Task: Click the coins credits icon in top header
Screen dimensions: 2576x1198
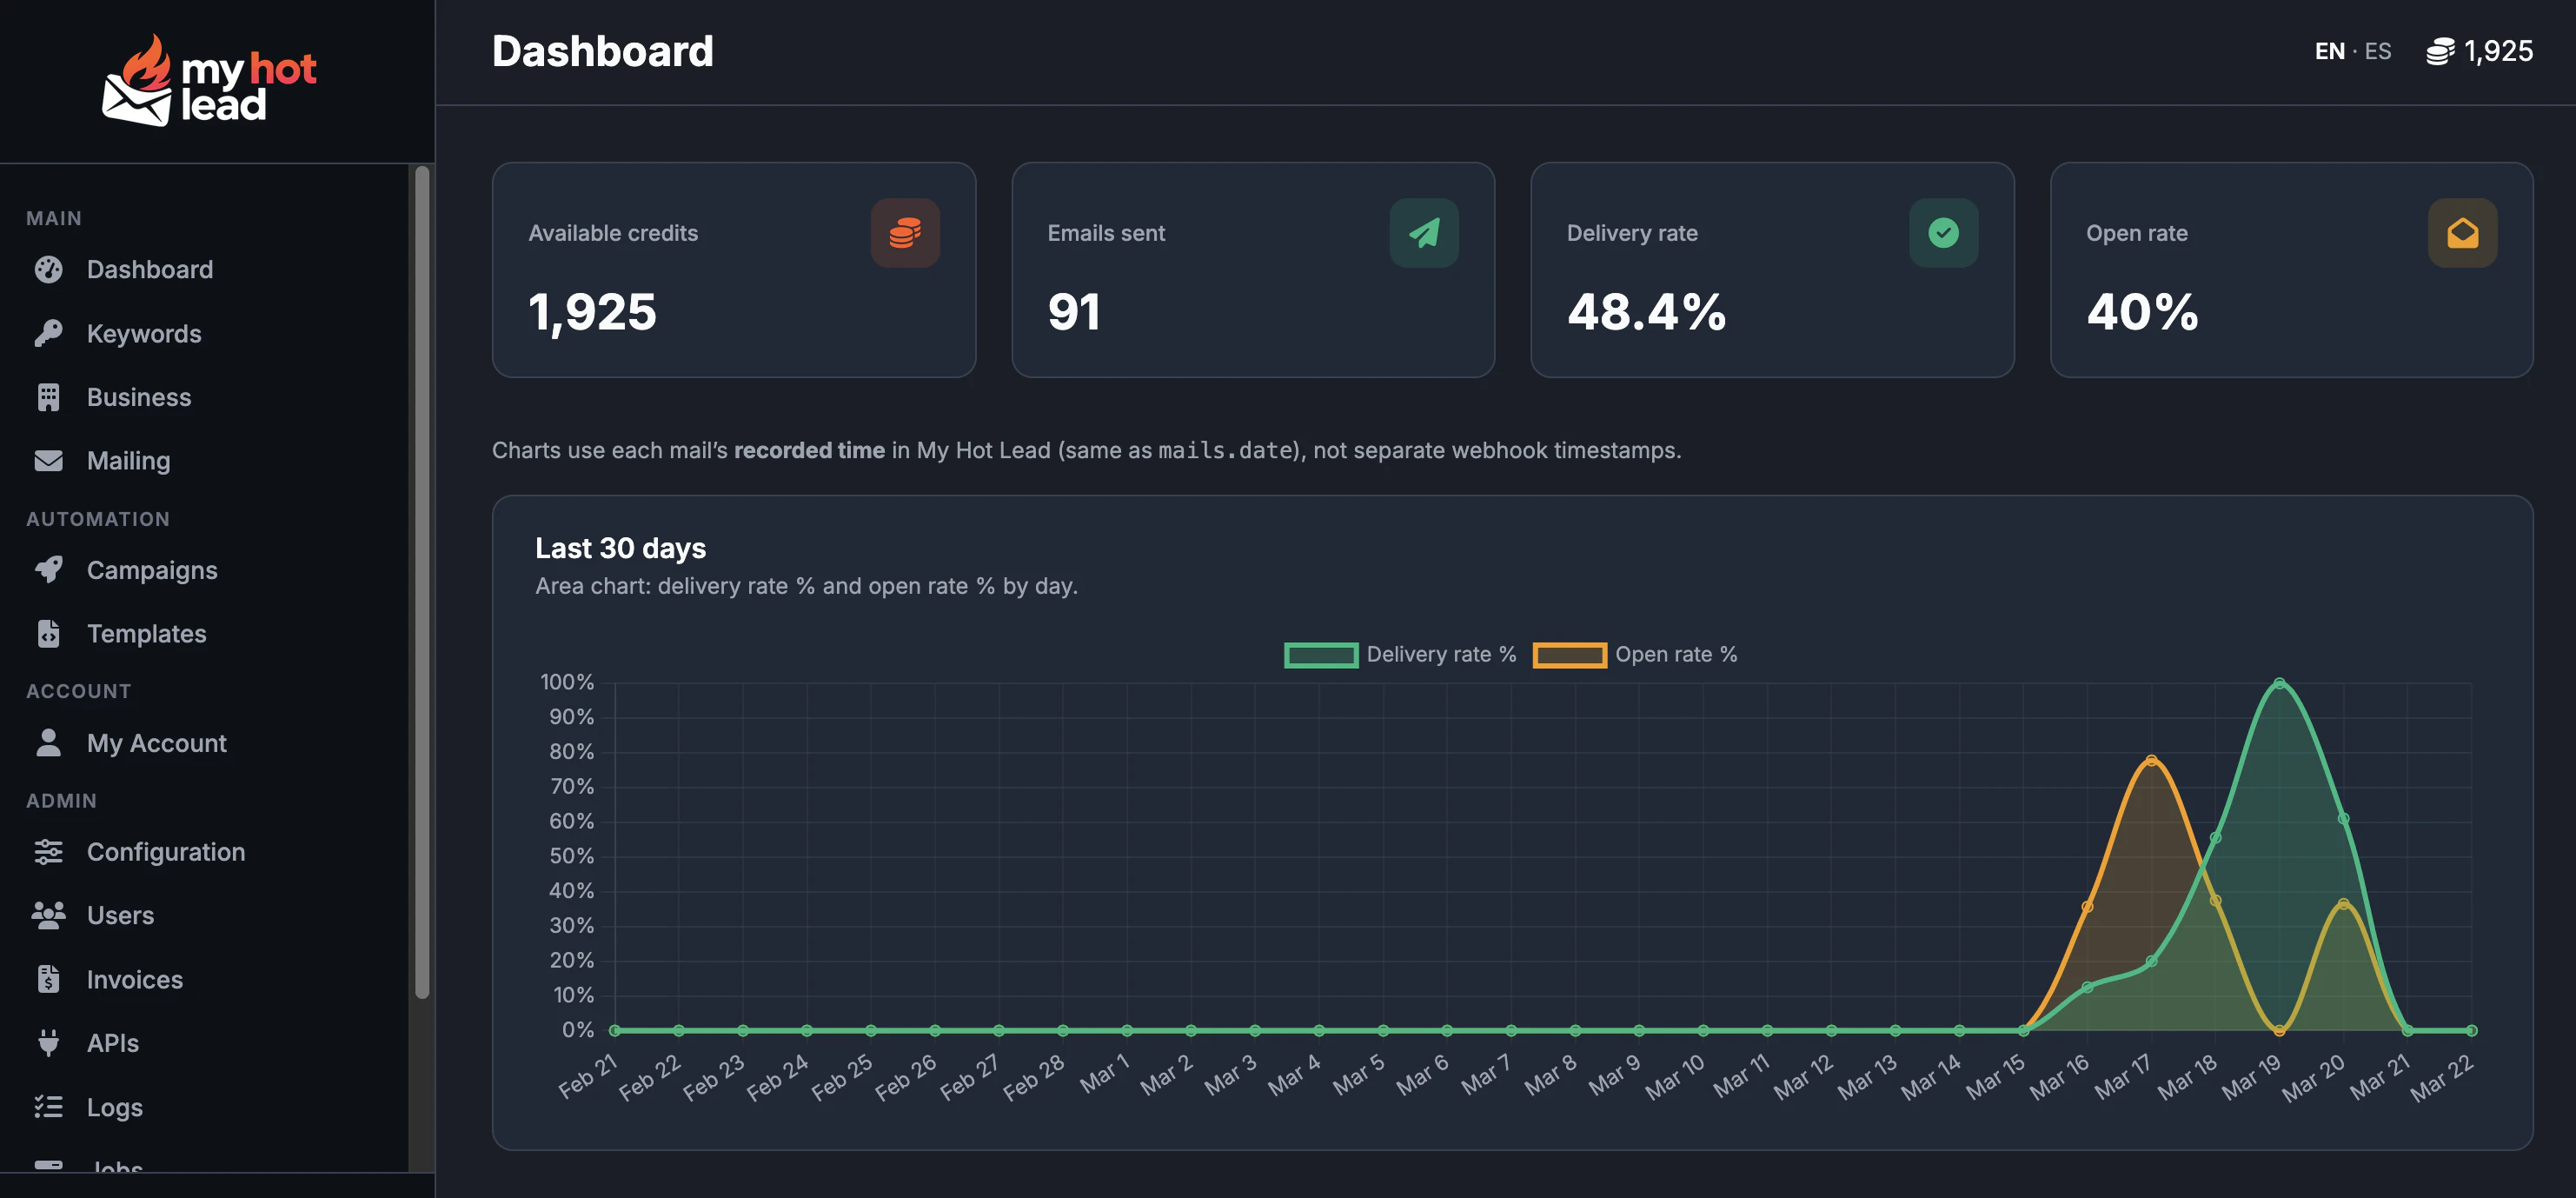Action: (x=2440, y=52)
